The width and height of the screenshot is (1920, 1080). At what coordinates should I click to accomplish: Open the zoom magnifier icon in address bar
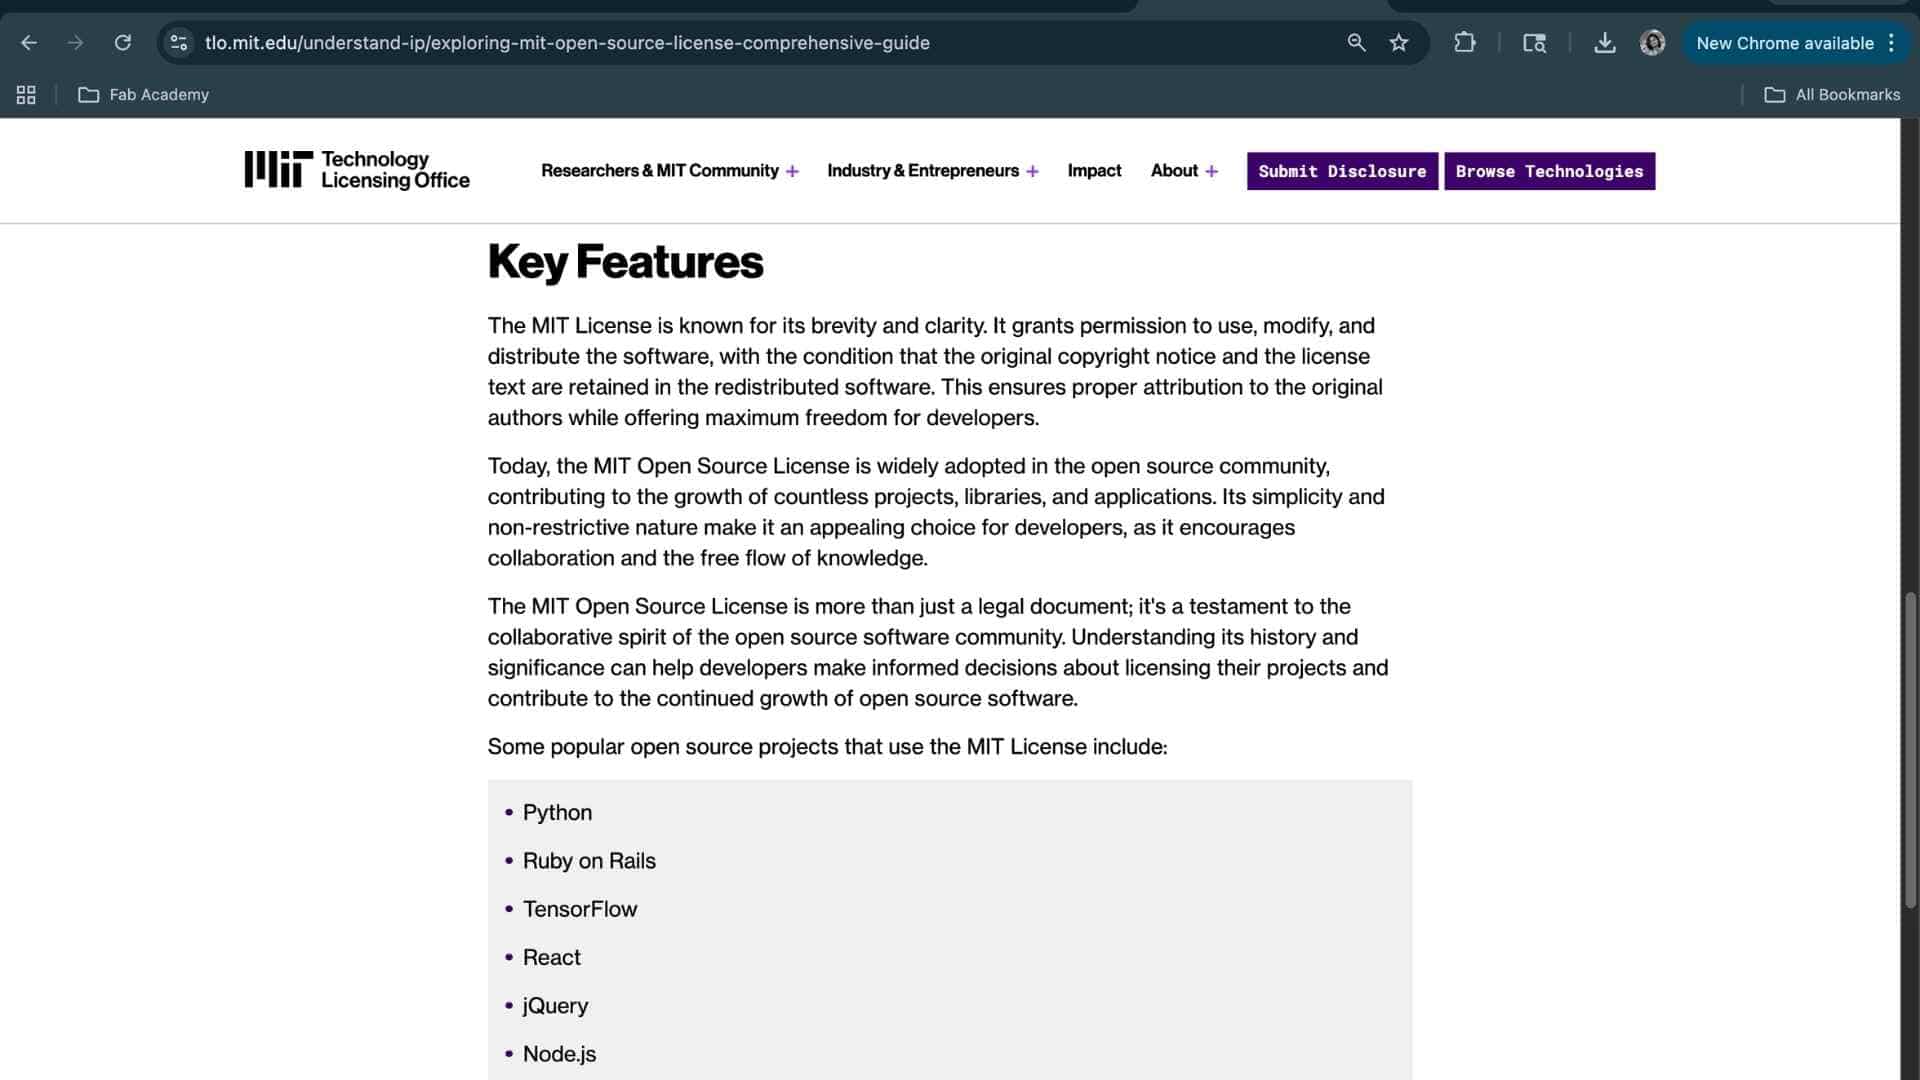click(x=1356, y=43)
